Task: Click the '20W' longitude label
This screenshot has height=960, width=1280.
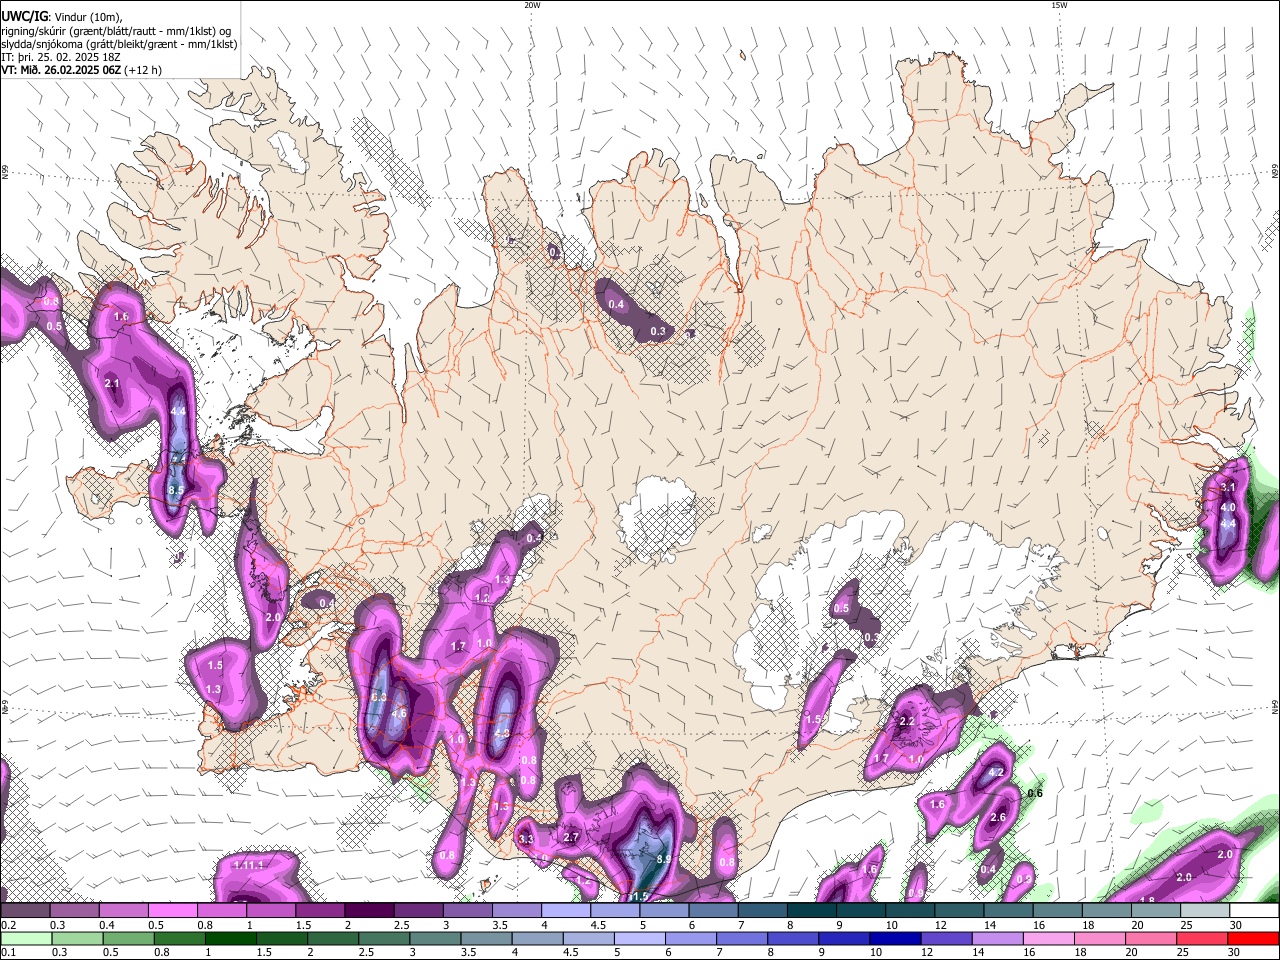Action: [532, 5]
